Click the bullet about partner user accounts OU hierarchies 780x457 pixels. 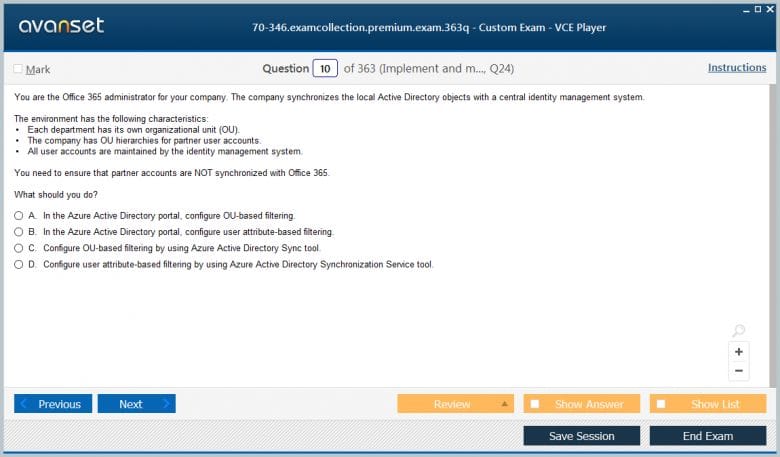click(x=144, y=141)
